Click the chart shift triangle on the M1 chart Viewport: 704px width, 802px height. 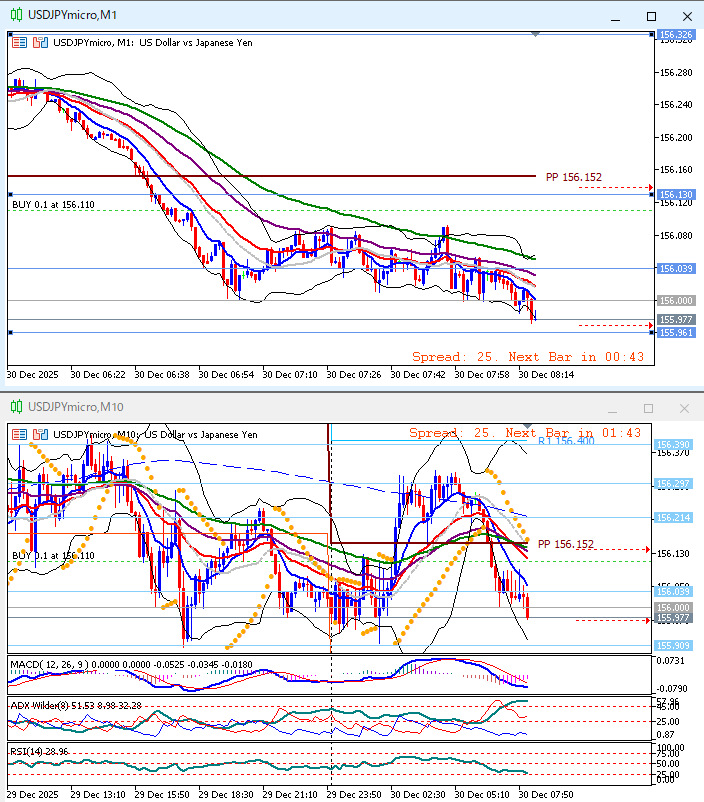point(537,35)
